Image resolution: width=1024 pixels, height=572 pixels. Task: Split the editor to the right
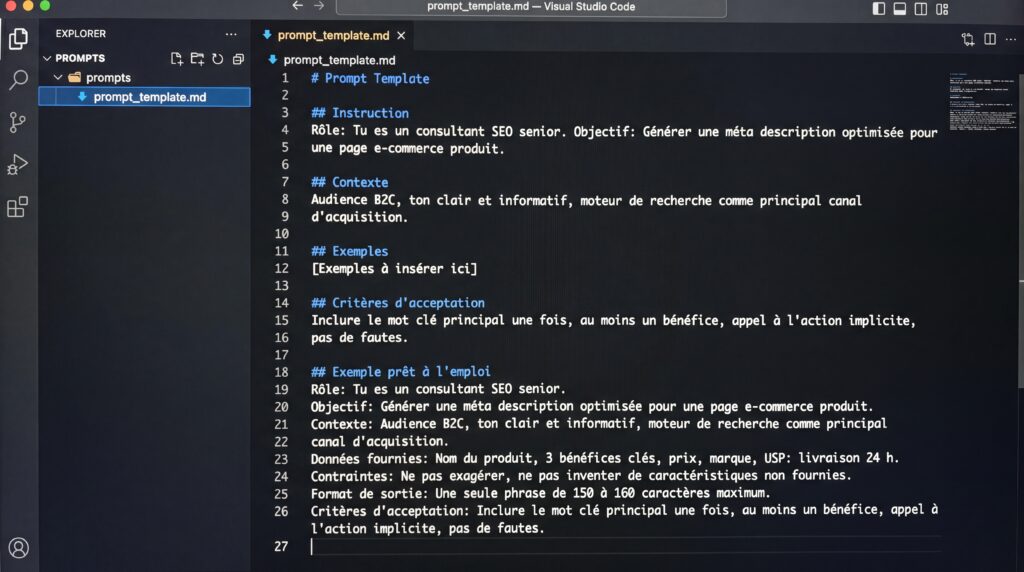pyautogui.click(x=990, y=39)
